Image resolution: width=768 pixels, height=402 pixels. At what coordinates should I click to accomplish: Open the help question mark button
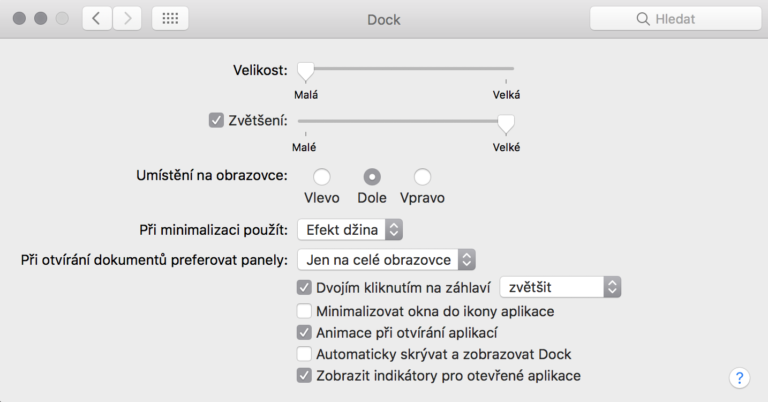739,378
